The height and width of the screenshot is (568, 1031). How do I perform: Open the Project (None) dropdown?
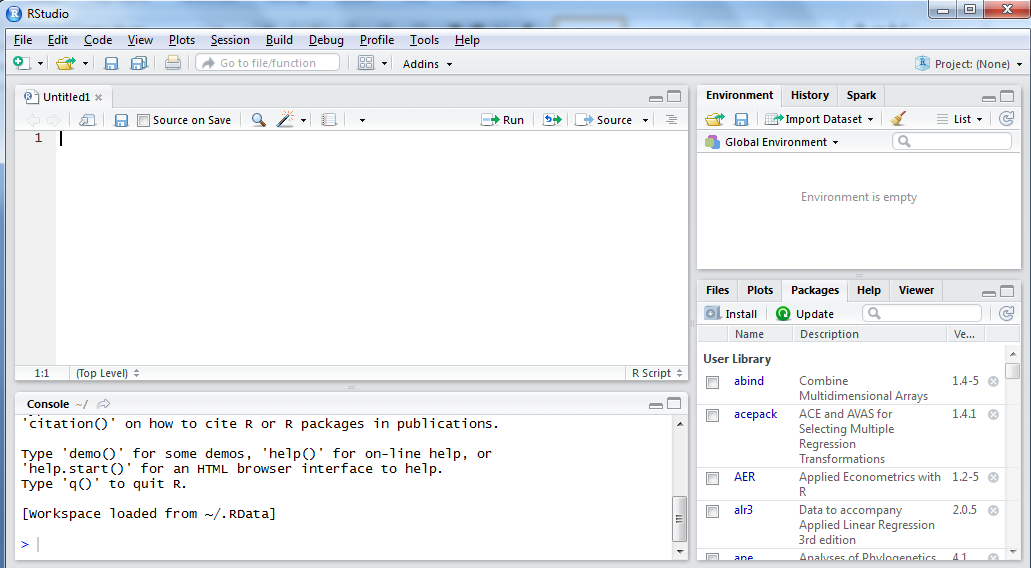point(969,64)
